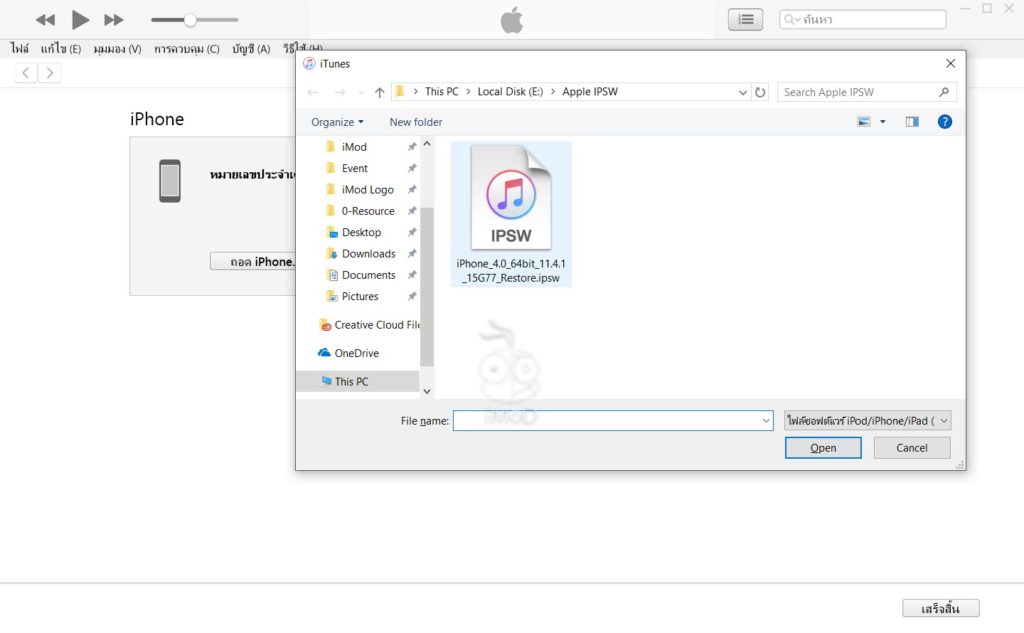The height and width of the screenshot is (633, 1024).
Task: Open the file type dropdown showing iPod/iPhone/iPad firmware
Action: (x=868, y=420)
